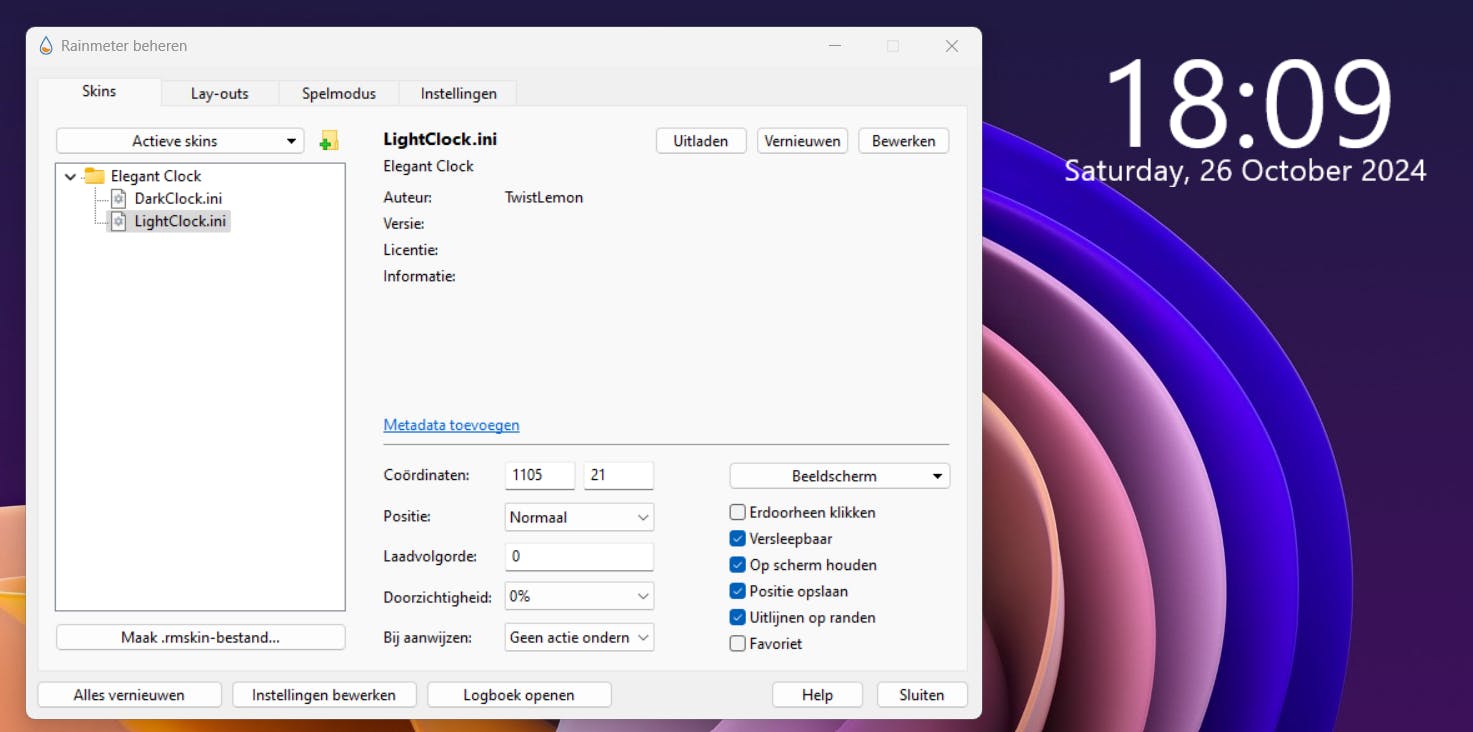
Task: Open the Beeldscherm dropdown menu
Action: click(840, 476)
